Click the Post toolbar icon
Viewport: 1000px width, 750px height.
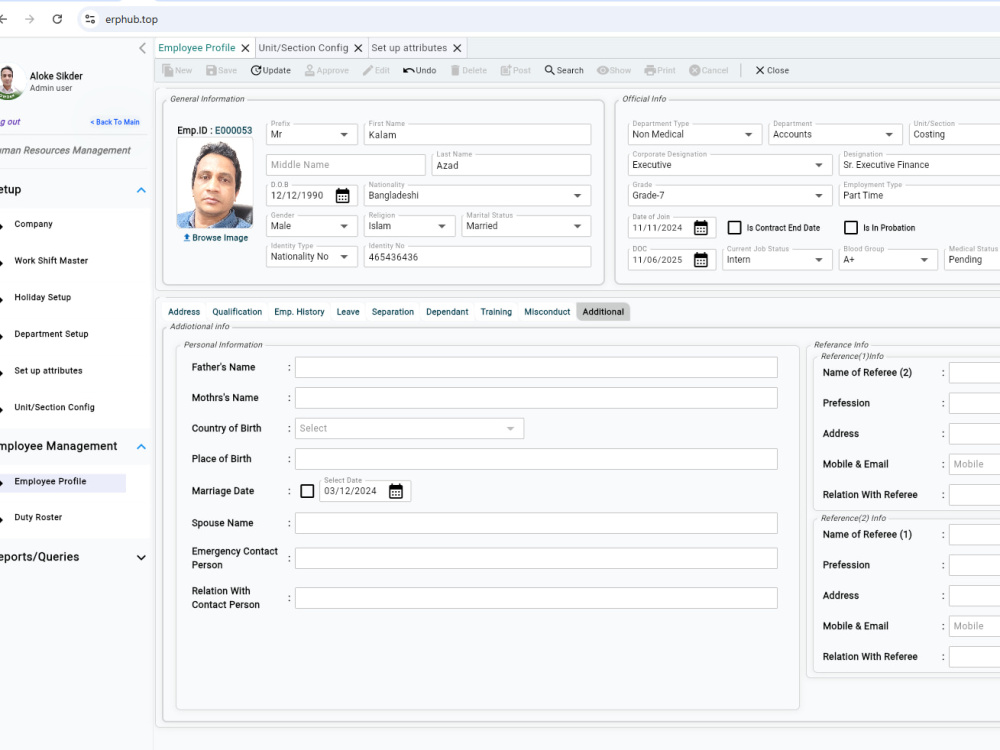point(506,70)
